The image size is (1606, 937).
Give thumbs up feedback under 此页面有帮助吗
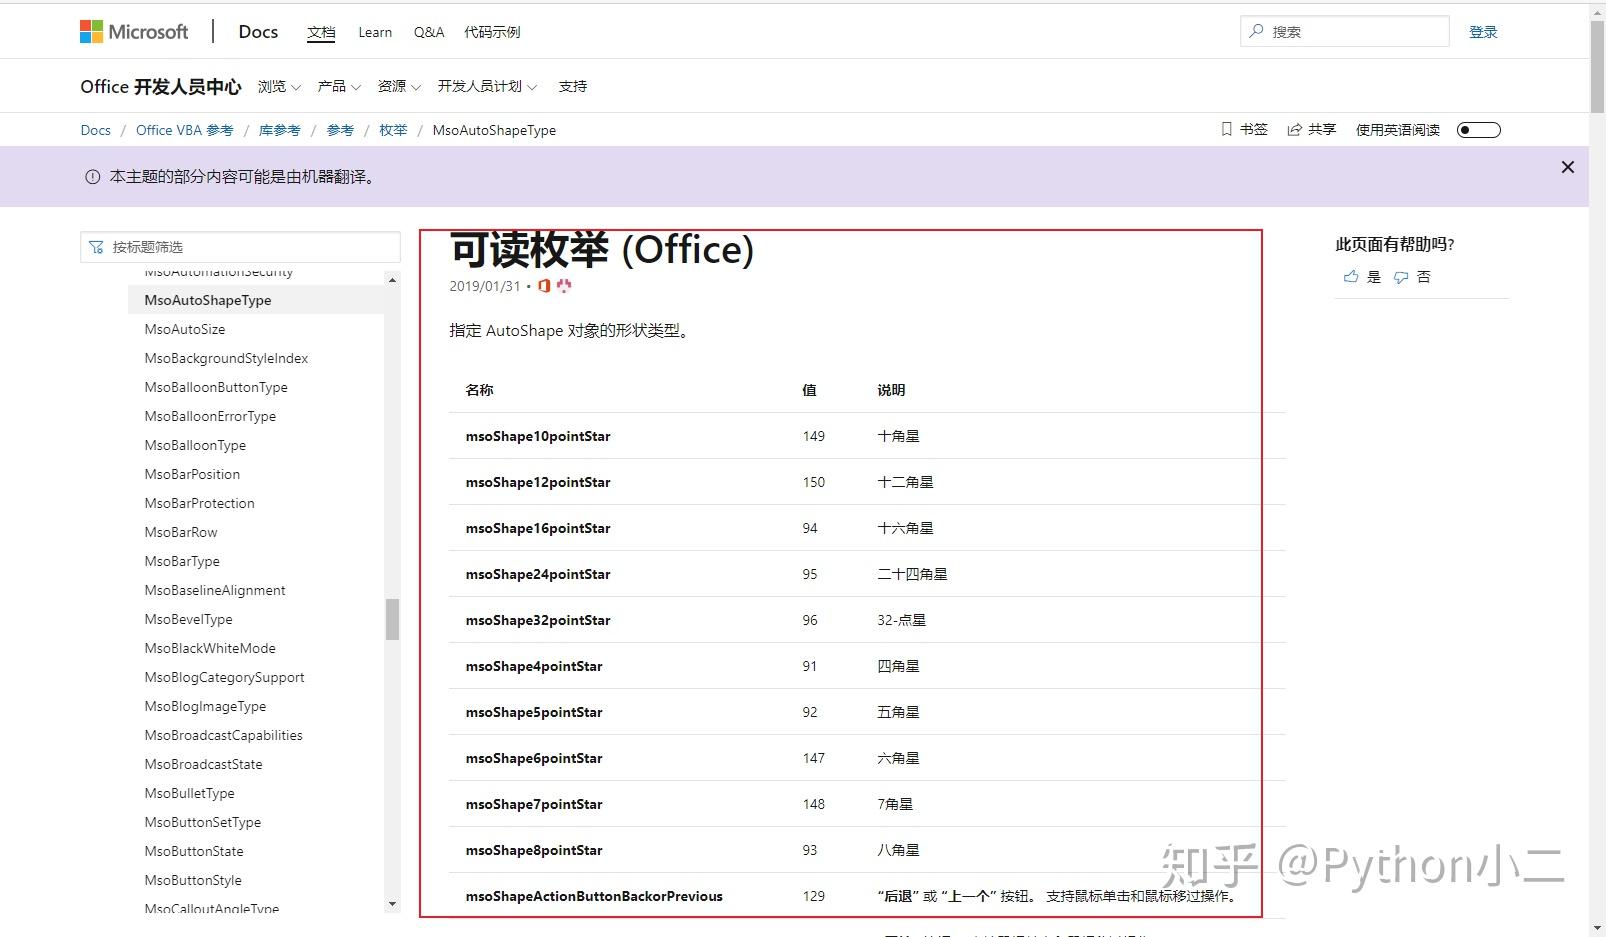point(1349,277)
